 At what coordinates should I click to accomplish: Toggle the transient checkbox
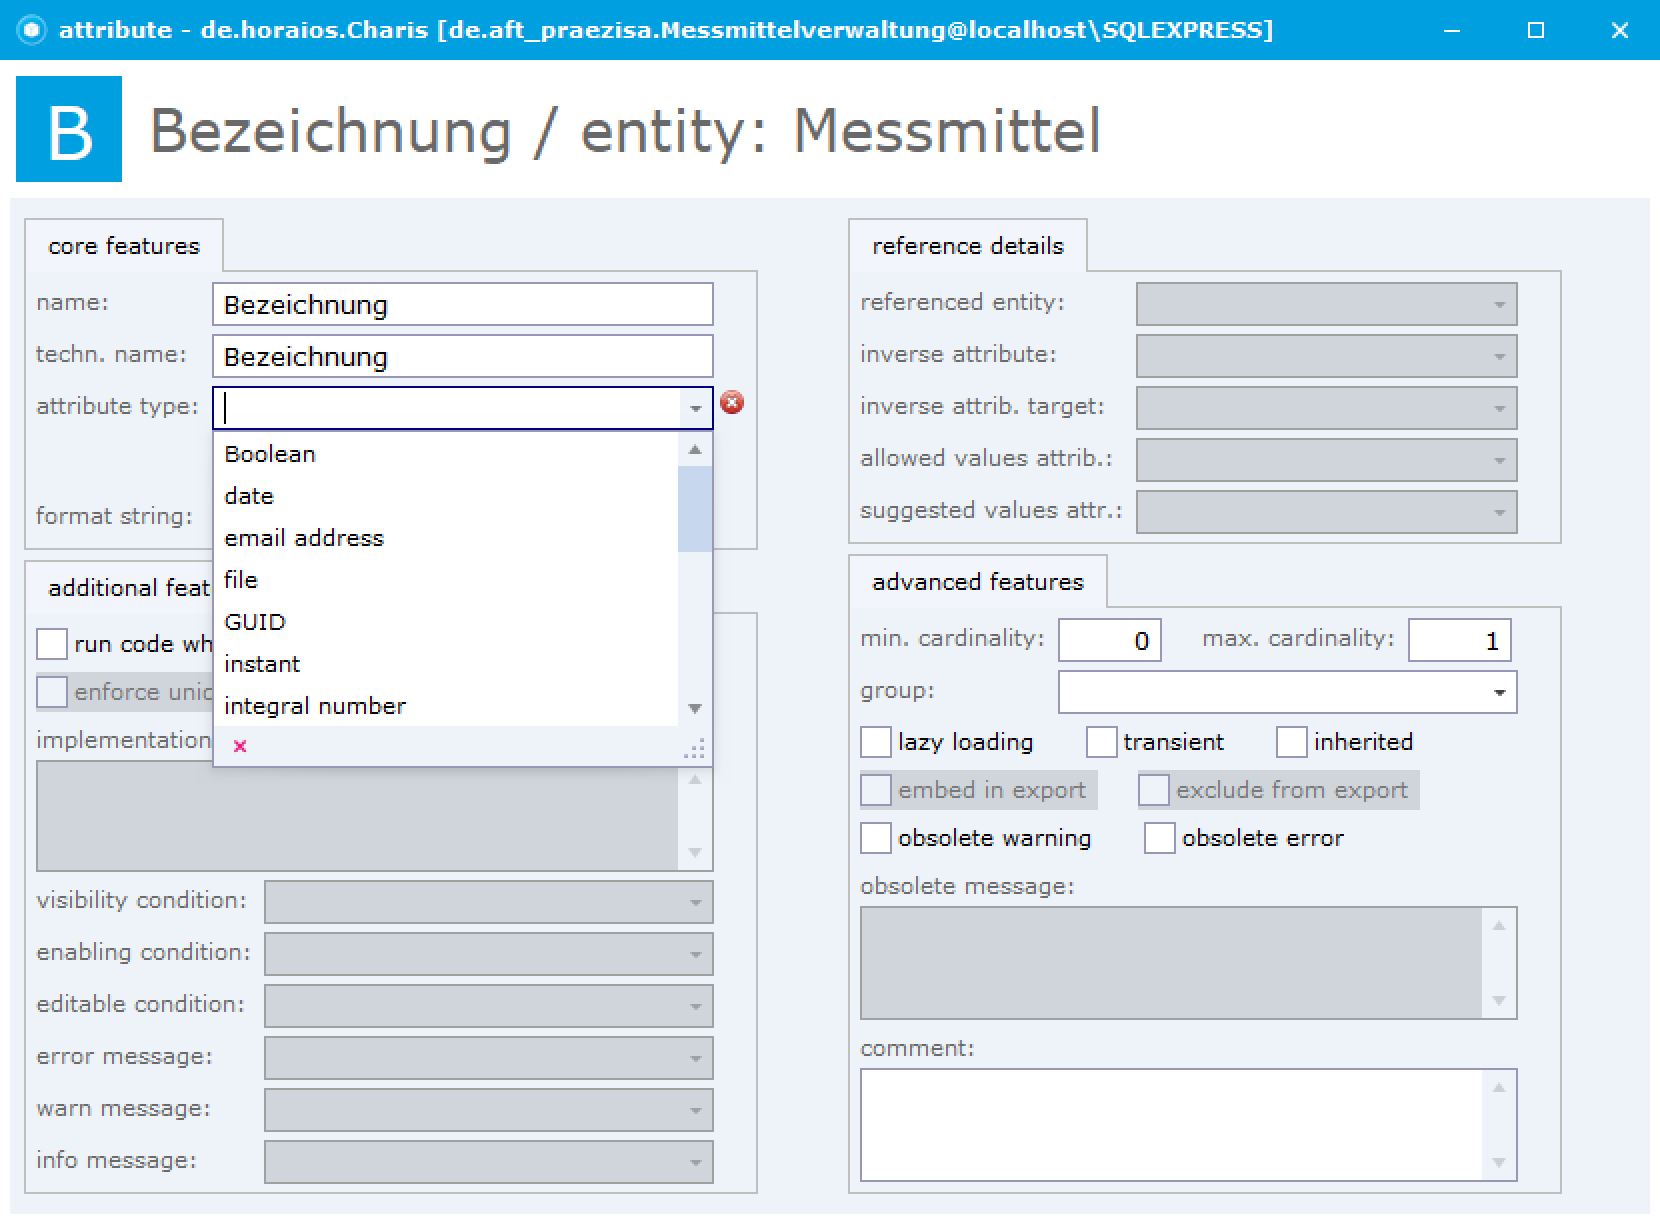[1101, 742]
